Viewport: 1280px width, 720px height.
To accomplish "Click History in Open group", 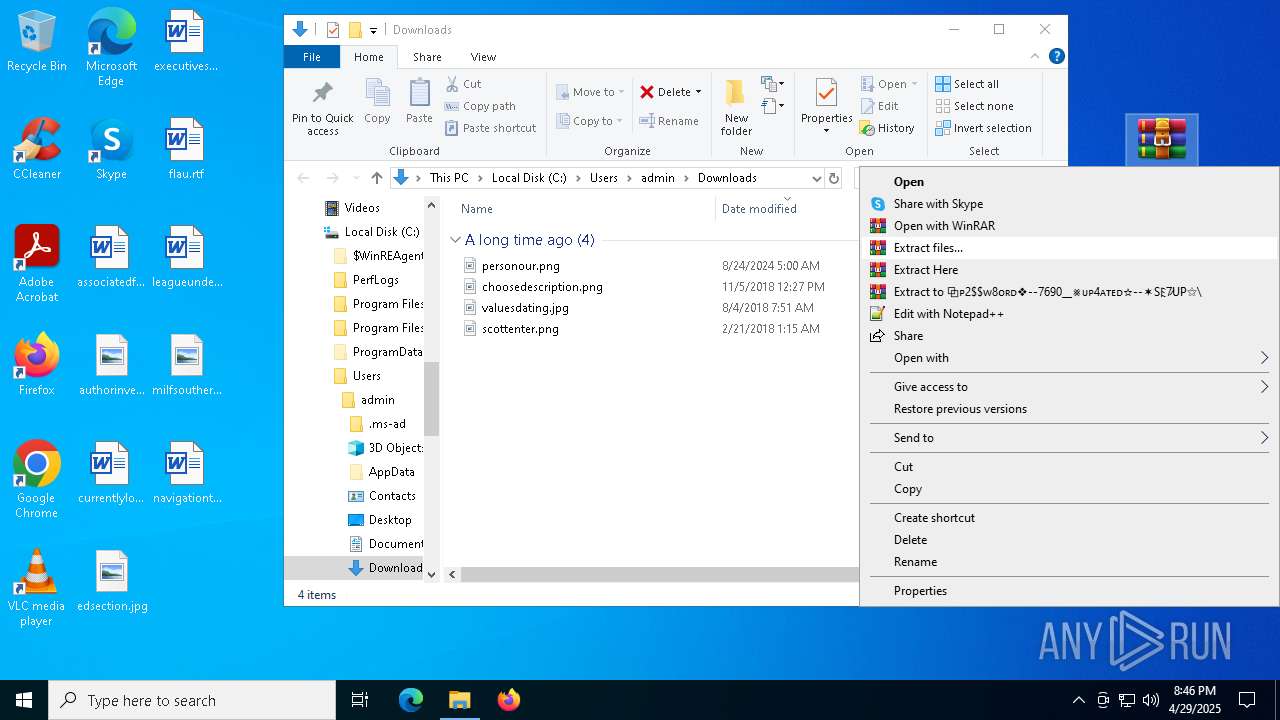I will coord(887,128).
